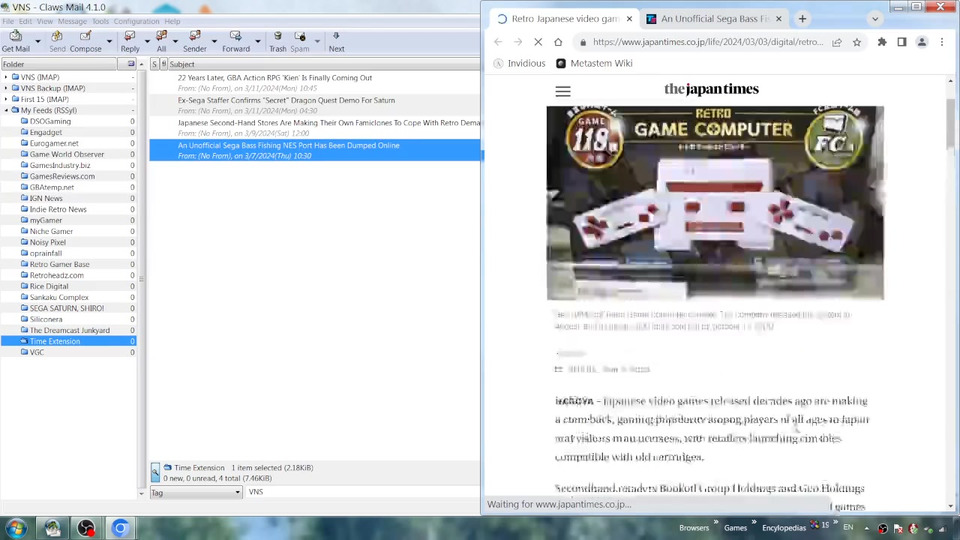
Task: Open browser extensions puzzle icon
Action: click(882, 42)
